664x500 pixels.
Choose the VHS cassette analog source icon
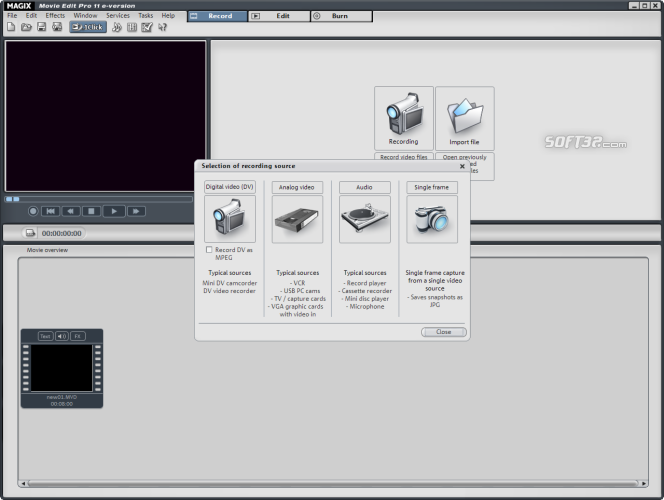(x=297, y=219)
